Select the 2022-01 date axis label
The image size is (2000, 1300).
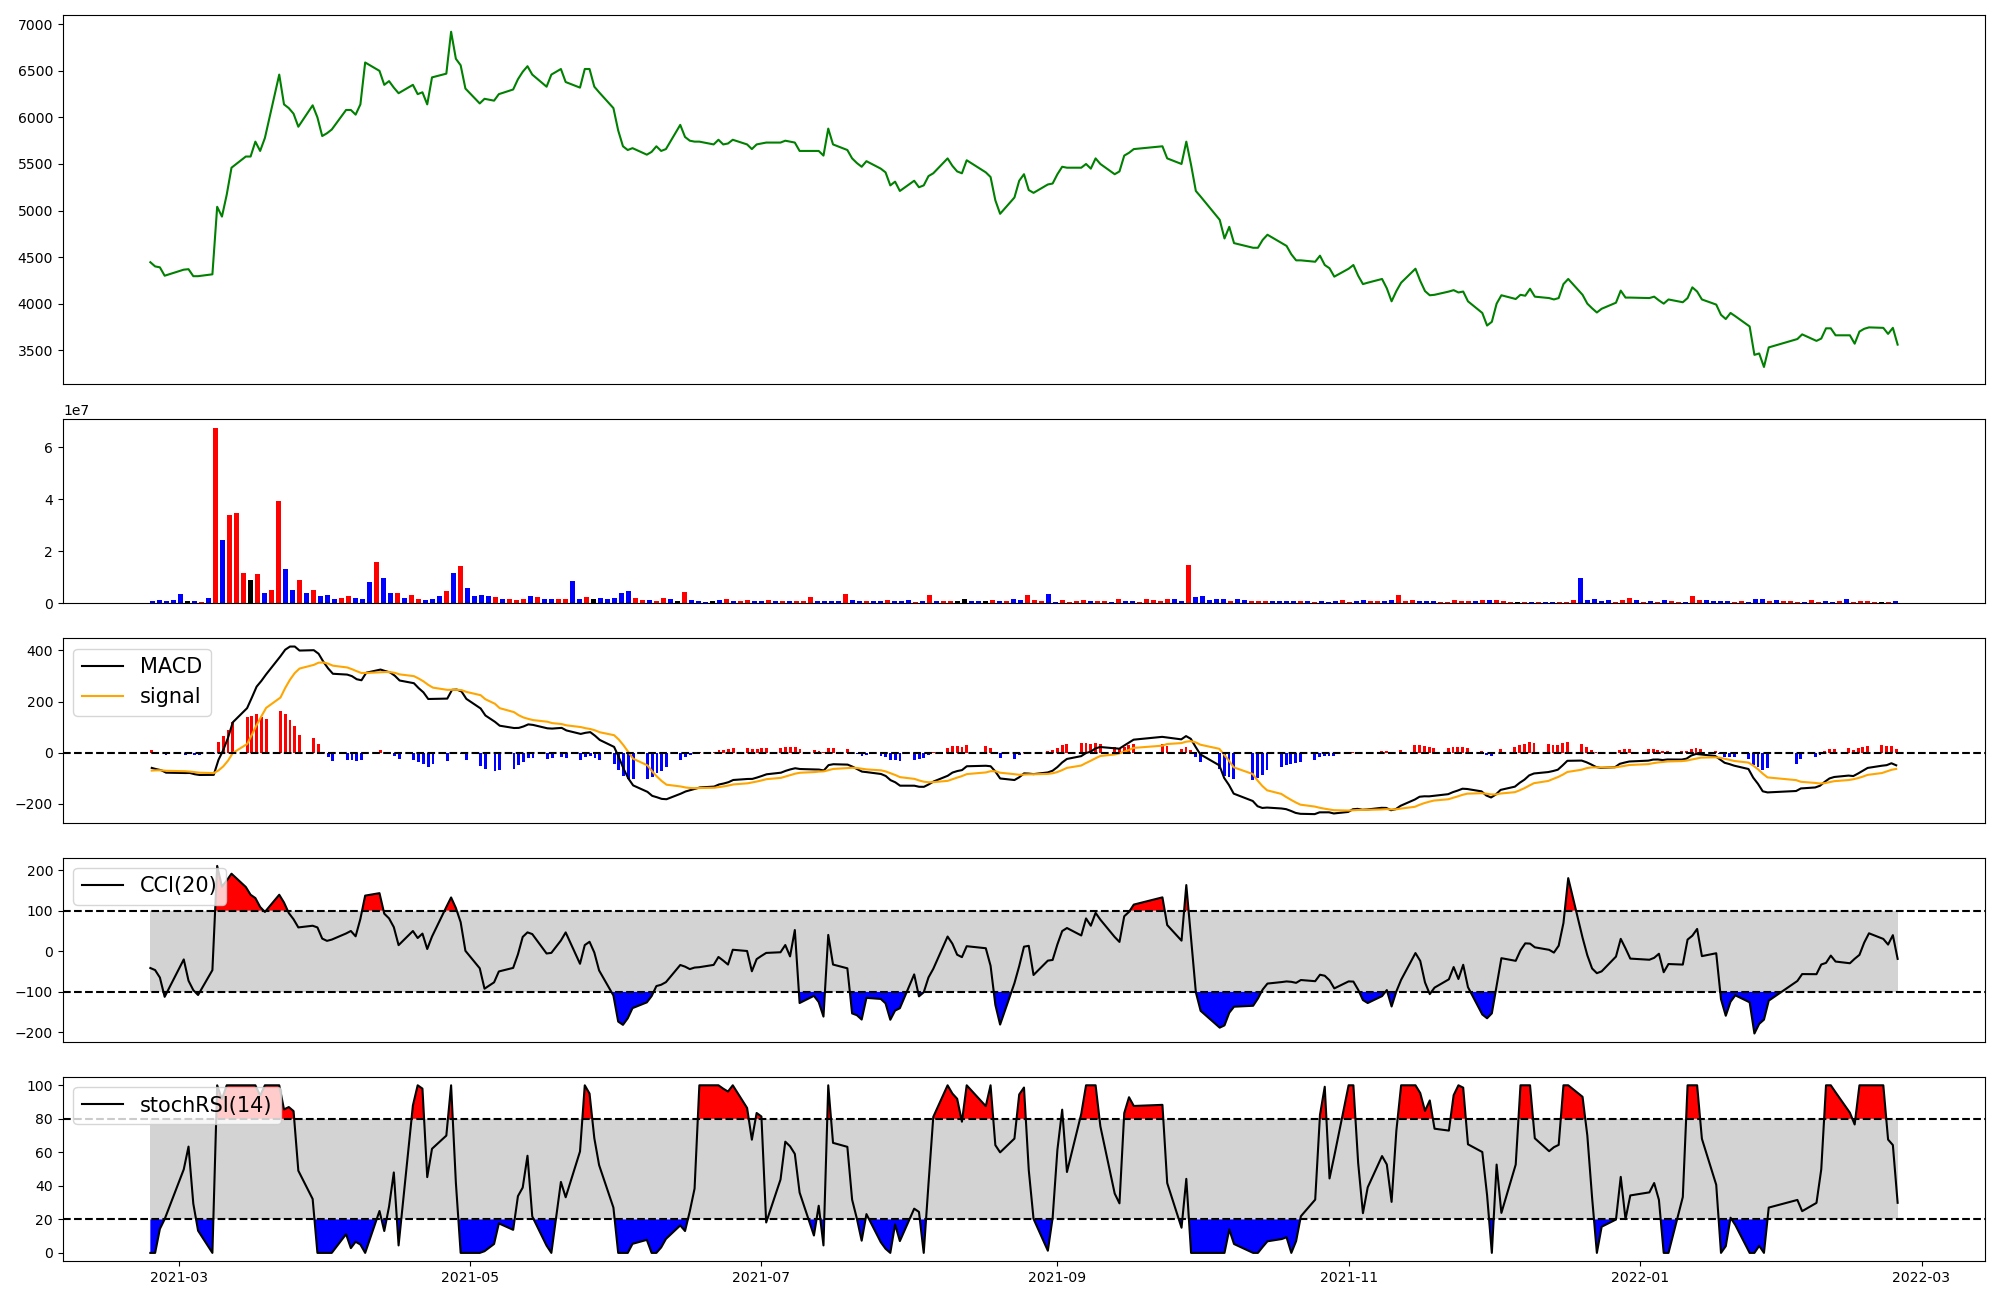(1640, 1277)
